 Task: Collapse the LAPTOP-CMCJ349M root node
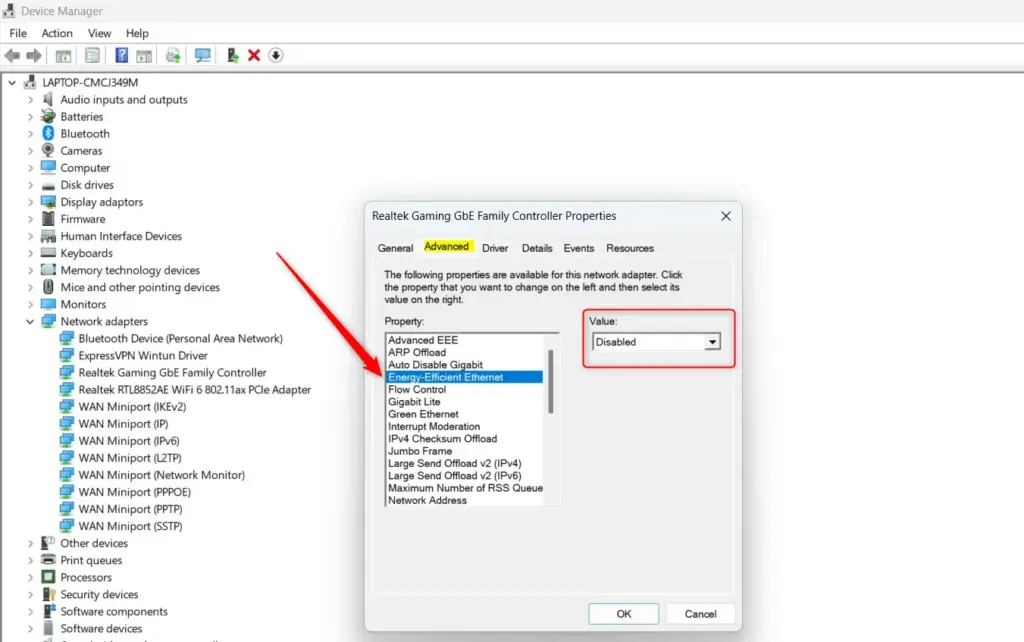coord(12,83)
